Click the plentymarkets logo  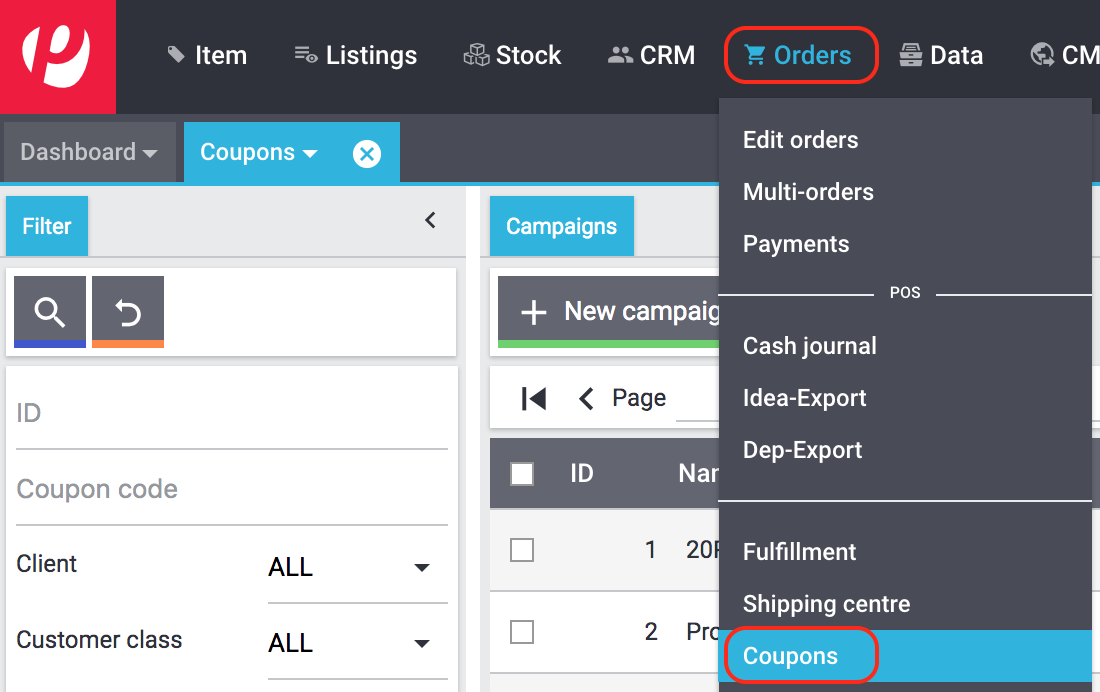pos(58,57)
